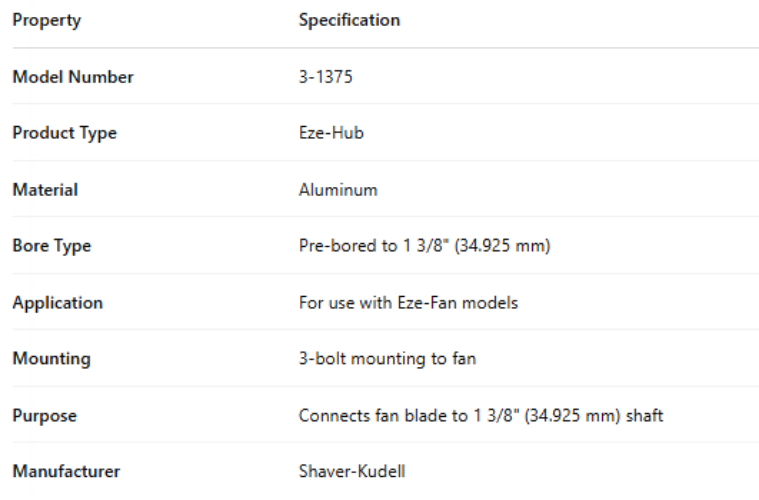Click the Property column header
The width and height of the screenshot is (759, 500).
pyautogui.click(x=47, y=20)
